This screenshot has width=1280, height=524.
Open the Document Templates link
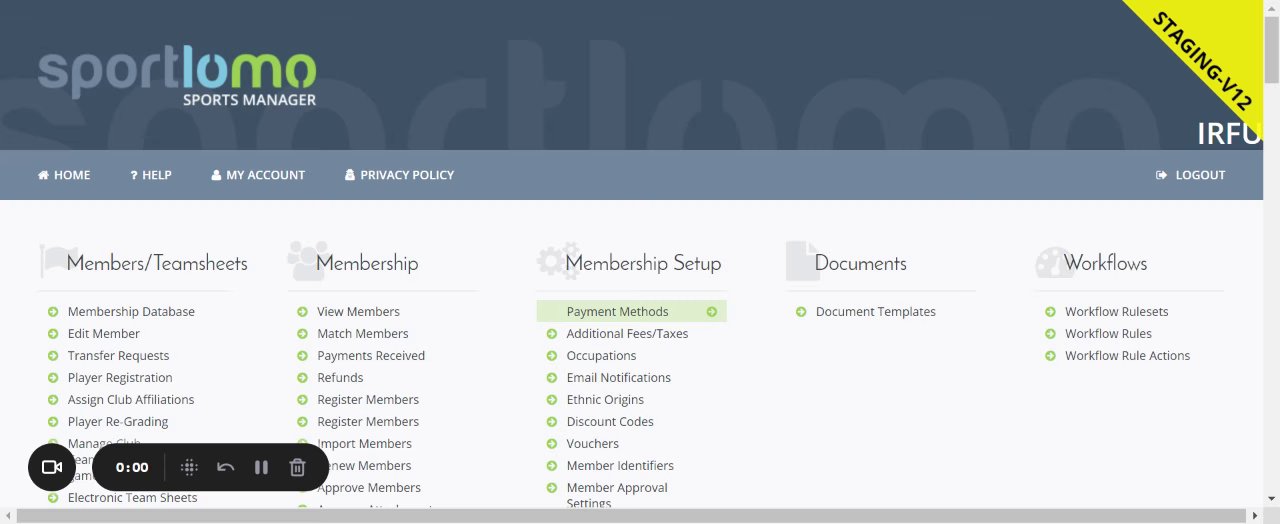coord(875,312)
